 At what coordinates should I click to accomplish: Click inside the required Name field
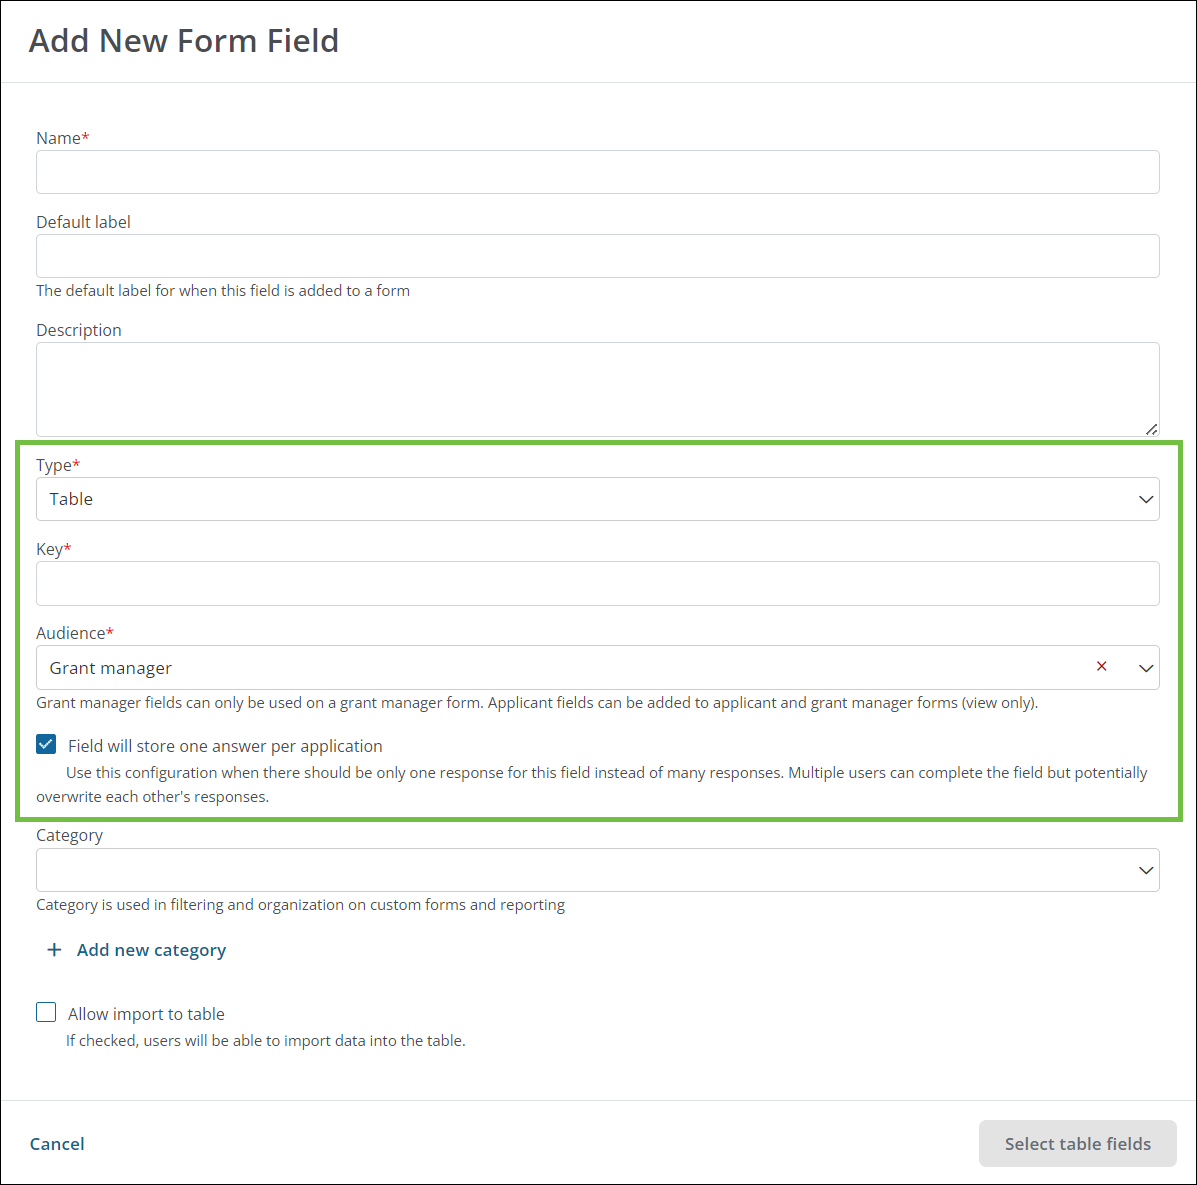(x=600, y=172)
